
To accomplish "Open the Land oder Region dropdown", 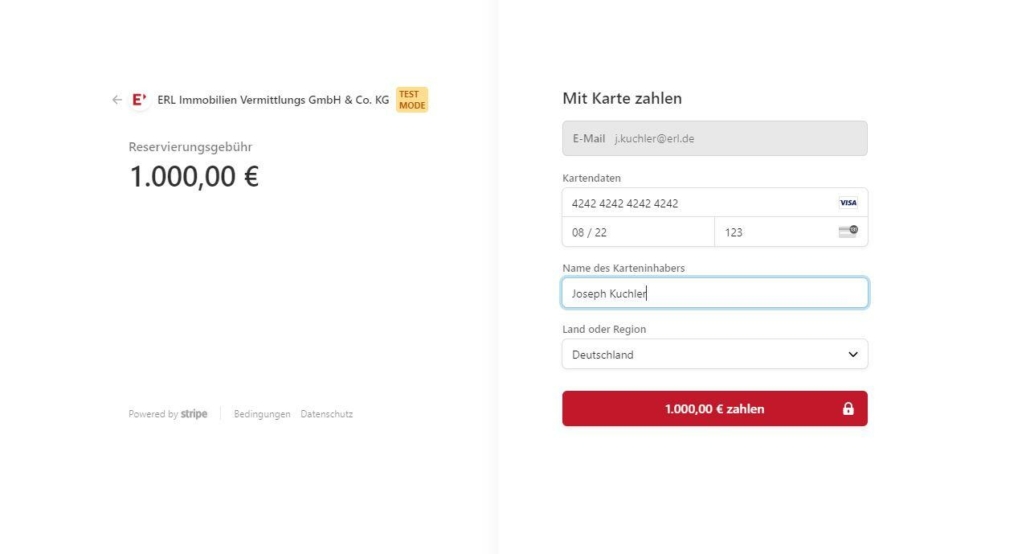I will click(715, 354).
